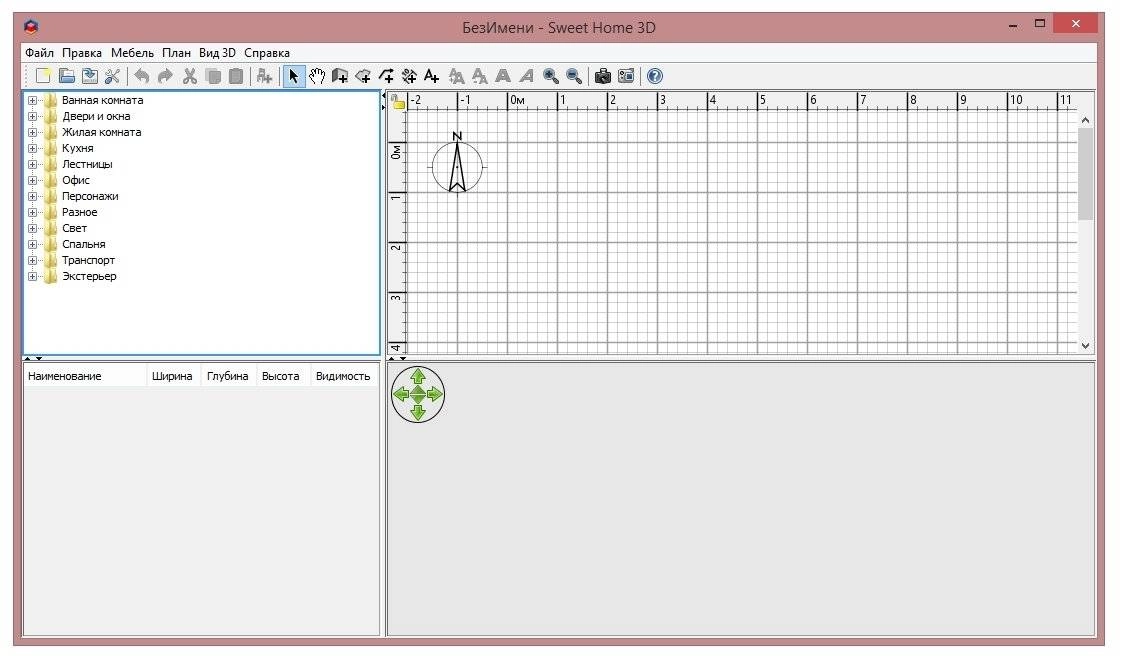The height and width of the screenshot is (665, 1122).
Task: Select the Add text tool
Action: (431, 76)
